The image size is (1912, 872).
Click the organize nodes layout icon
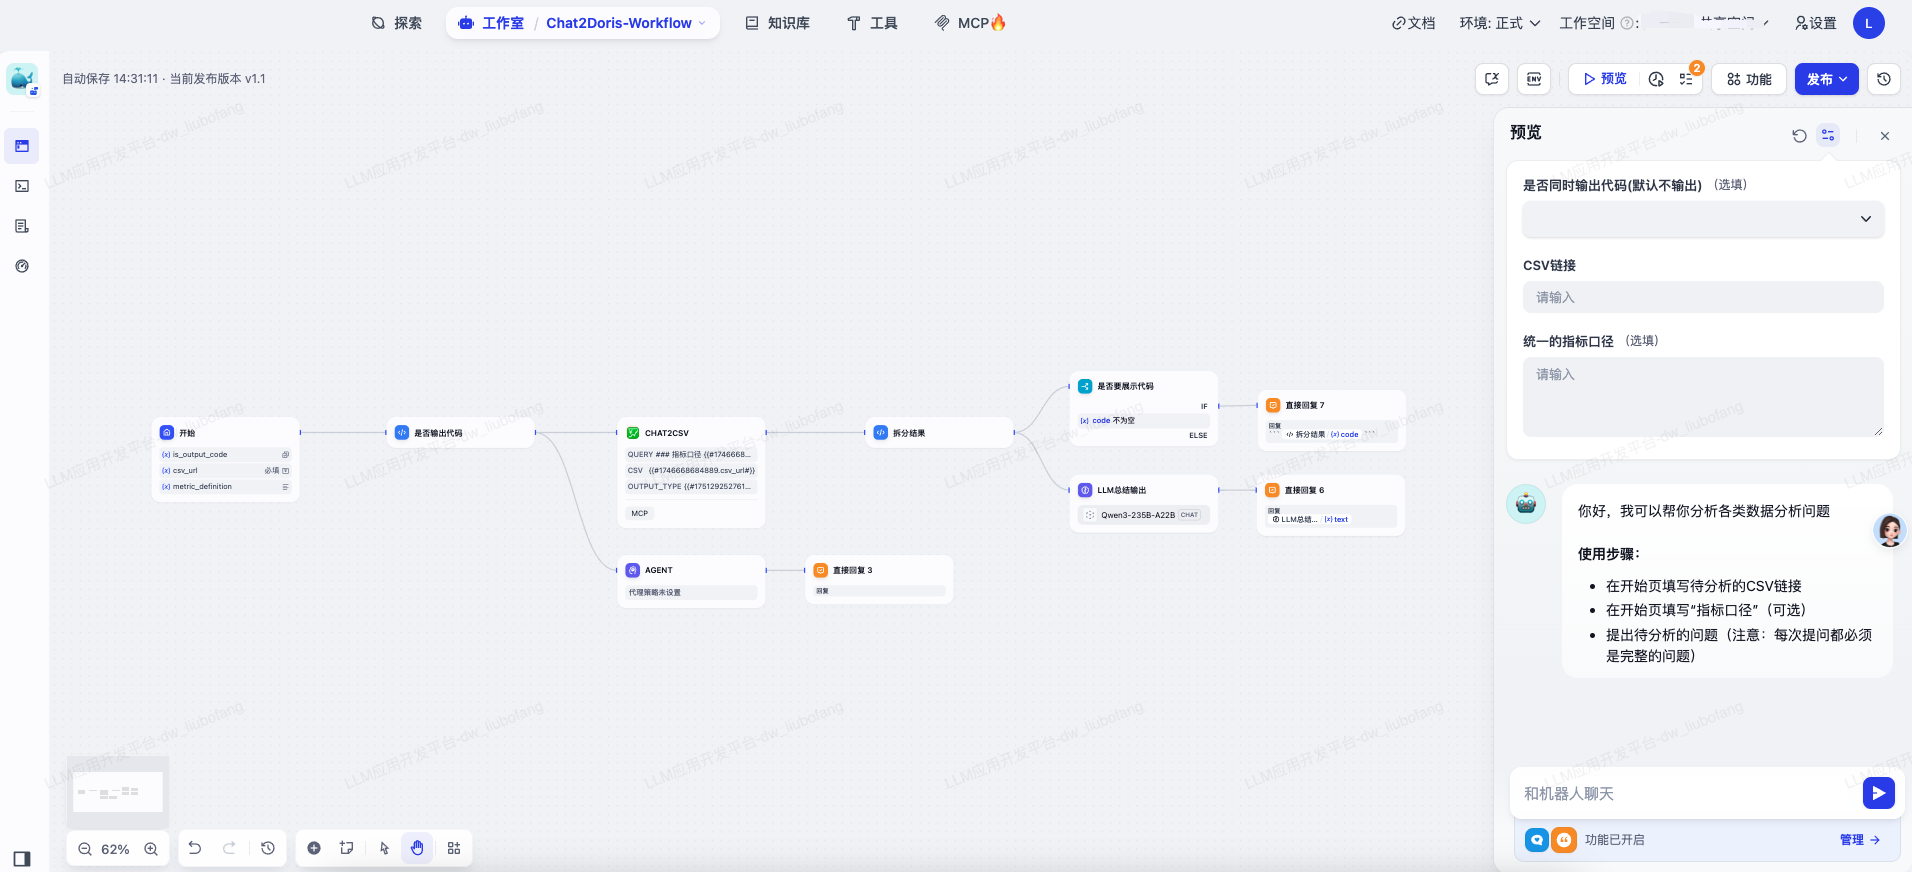pyautogui.click(x=454, y=848)
